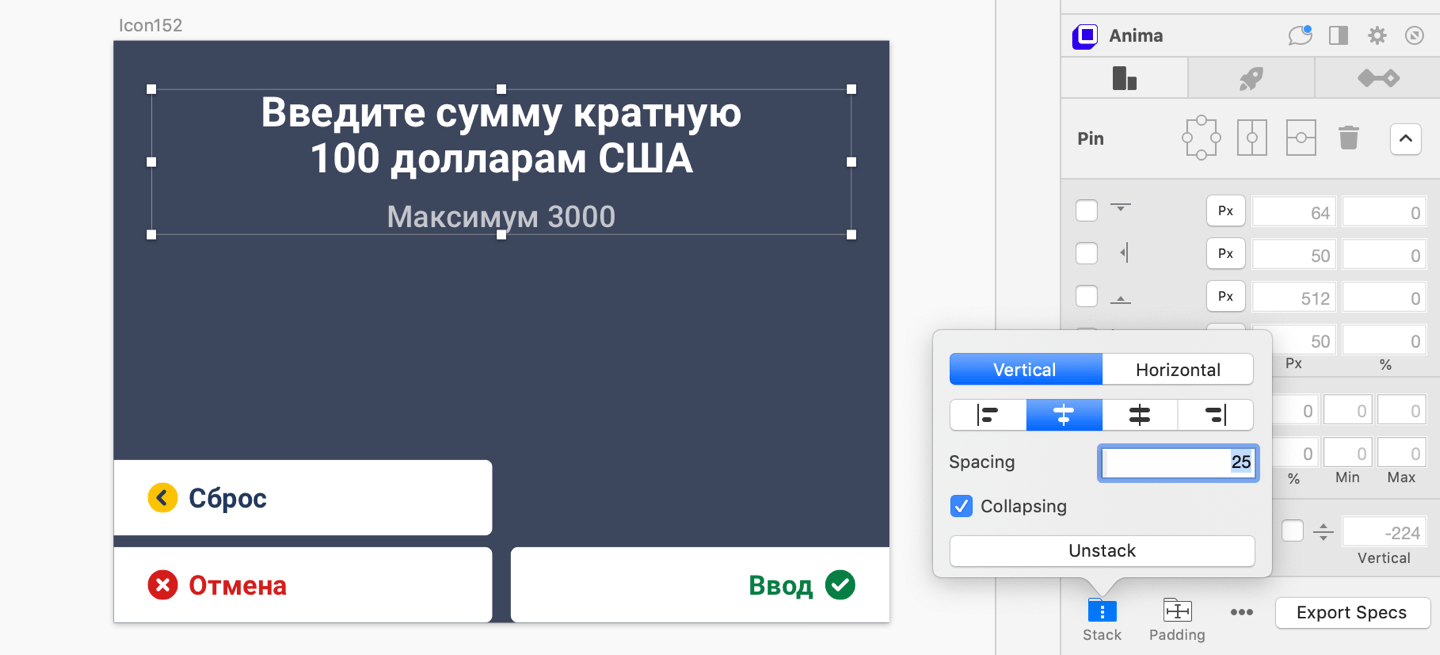Viewport: 1440px width, 655px height.
Task: Click the Export Specs button
Action: coord(1351,613)
